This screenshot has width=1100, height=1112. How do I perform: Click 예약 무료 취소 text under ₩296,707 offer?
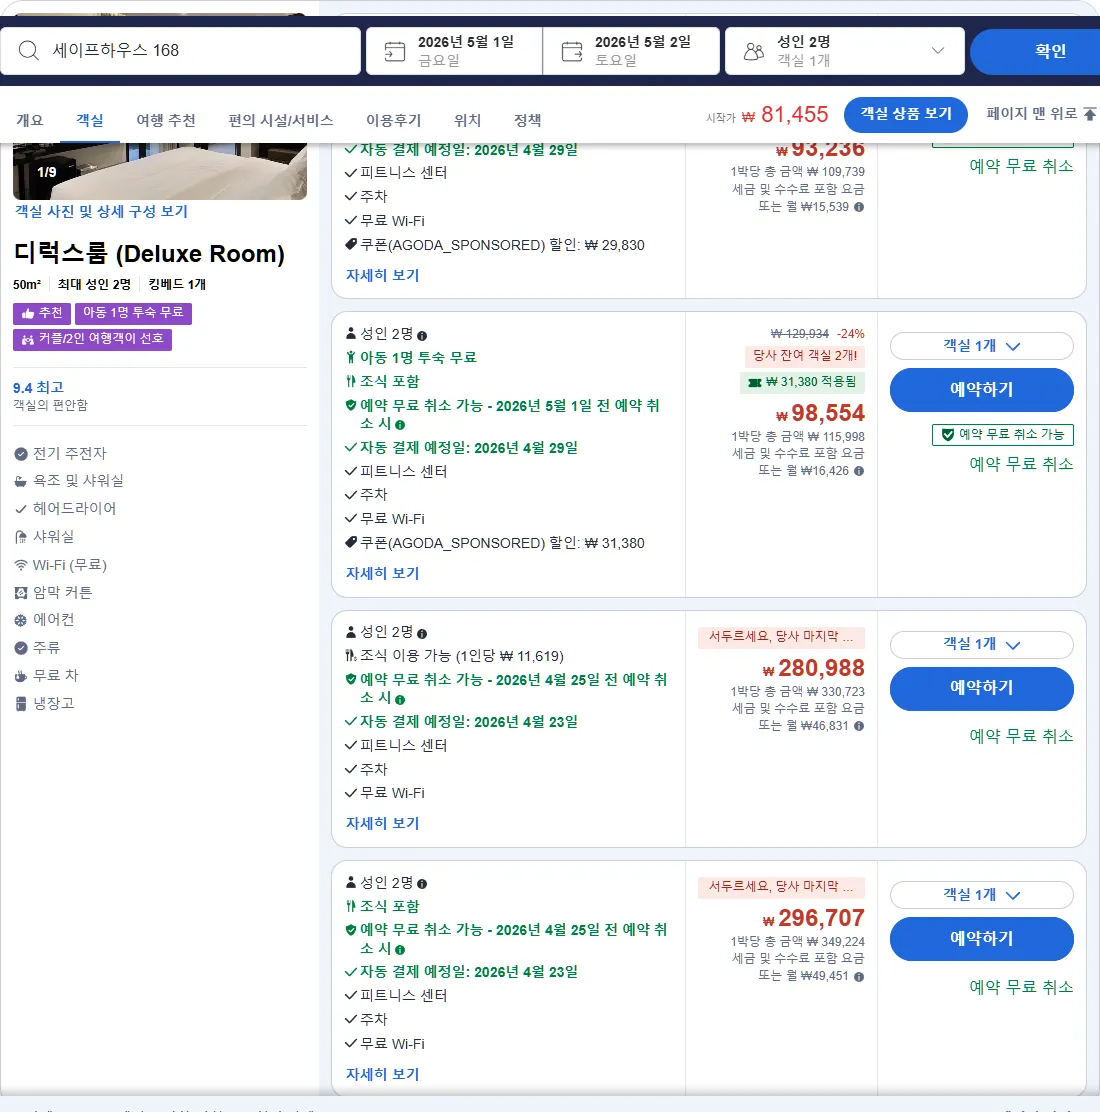tap(1021, 986)
